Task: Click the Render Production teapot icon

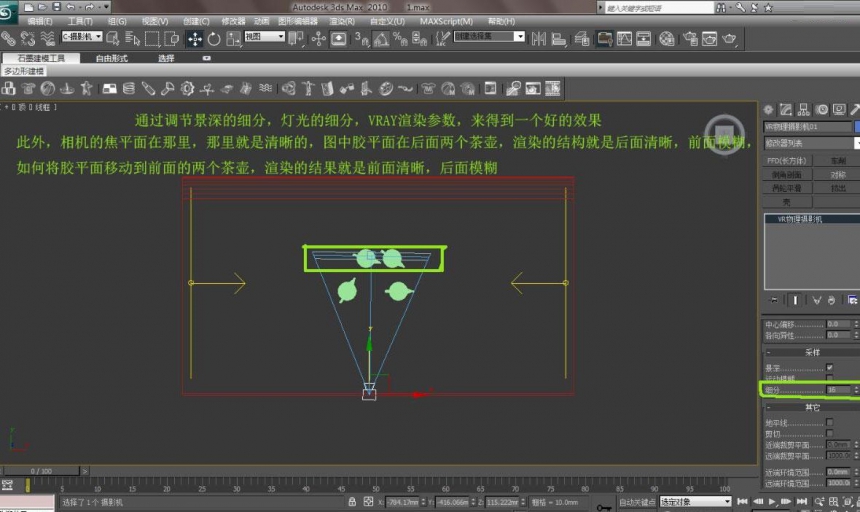Action: (729, 38)
